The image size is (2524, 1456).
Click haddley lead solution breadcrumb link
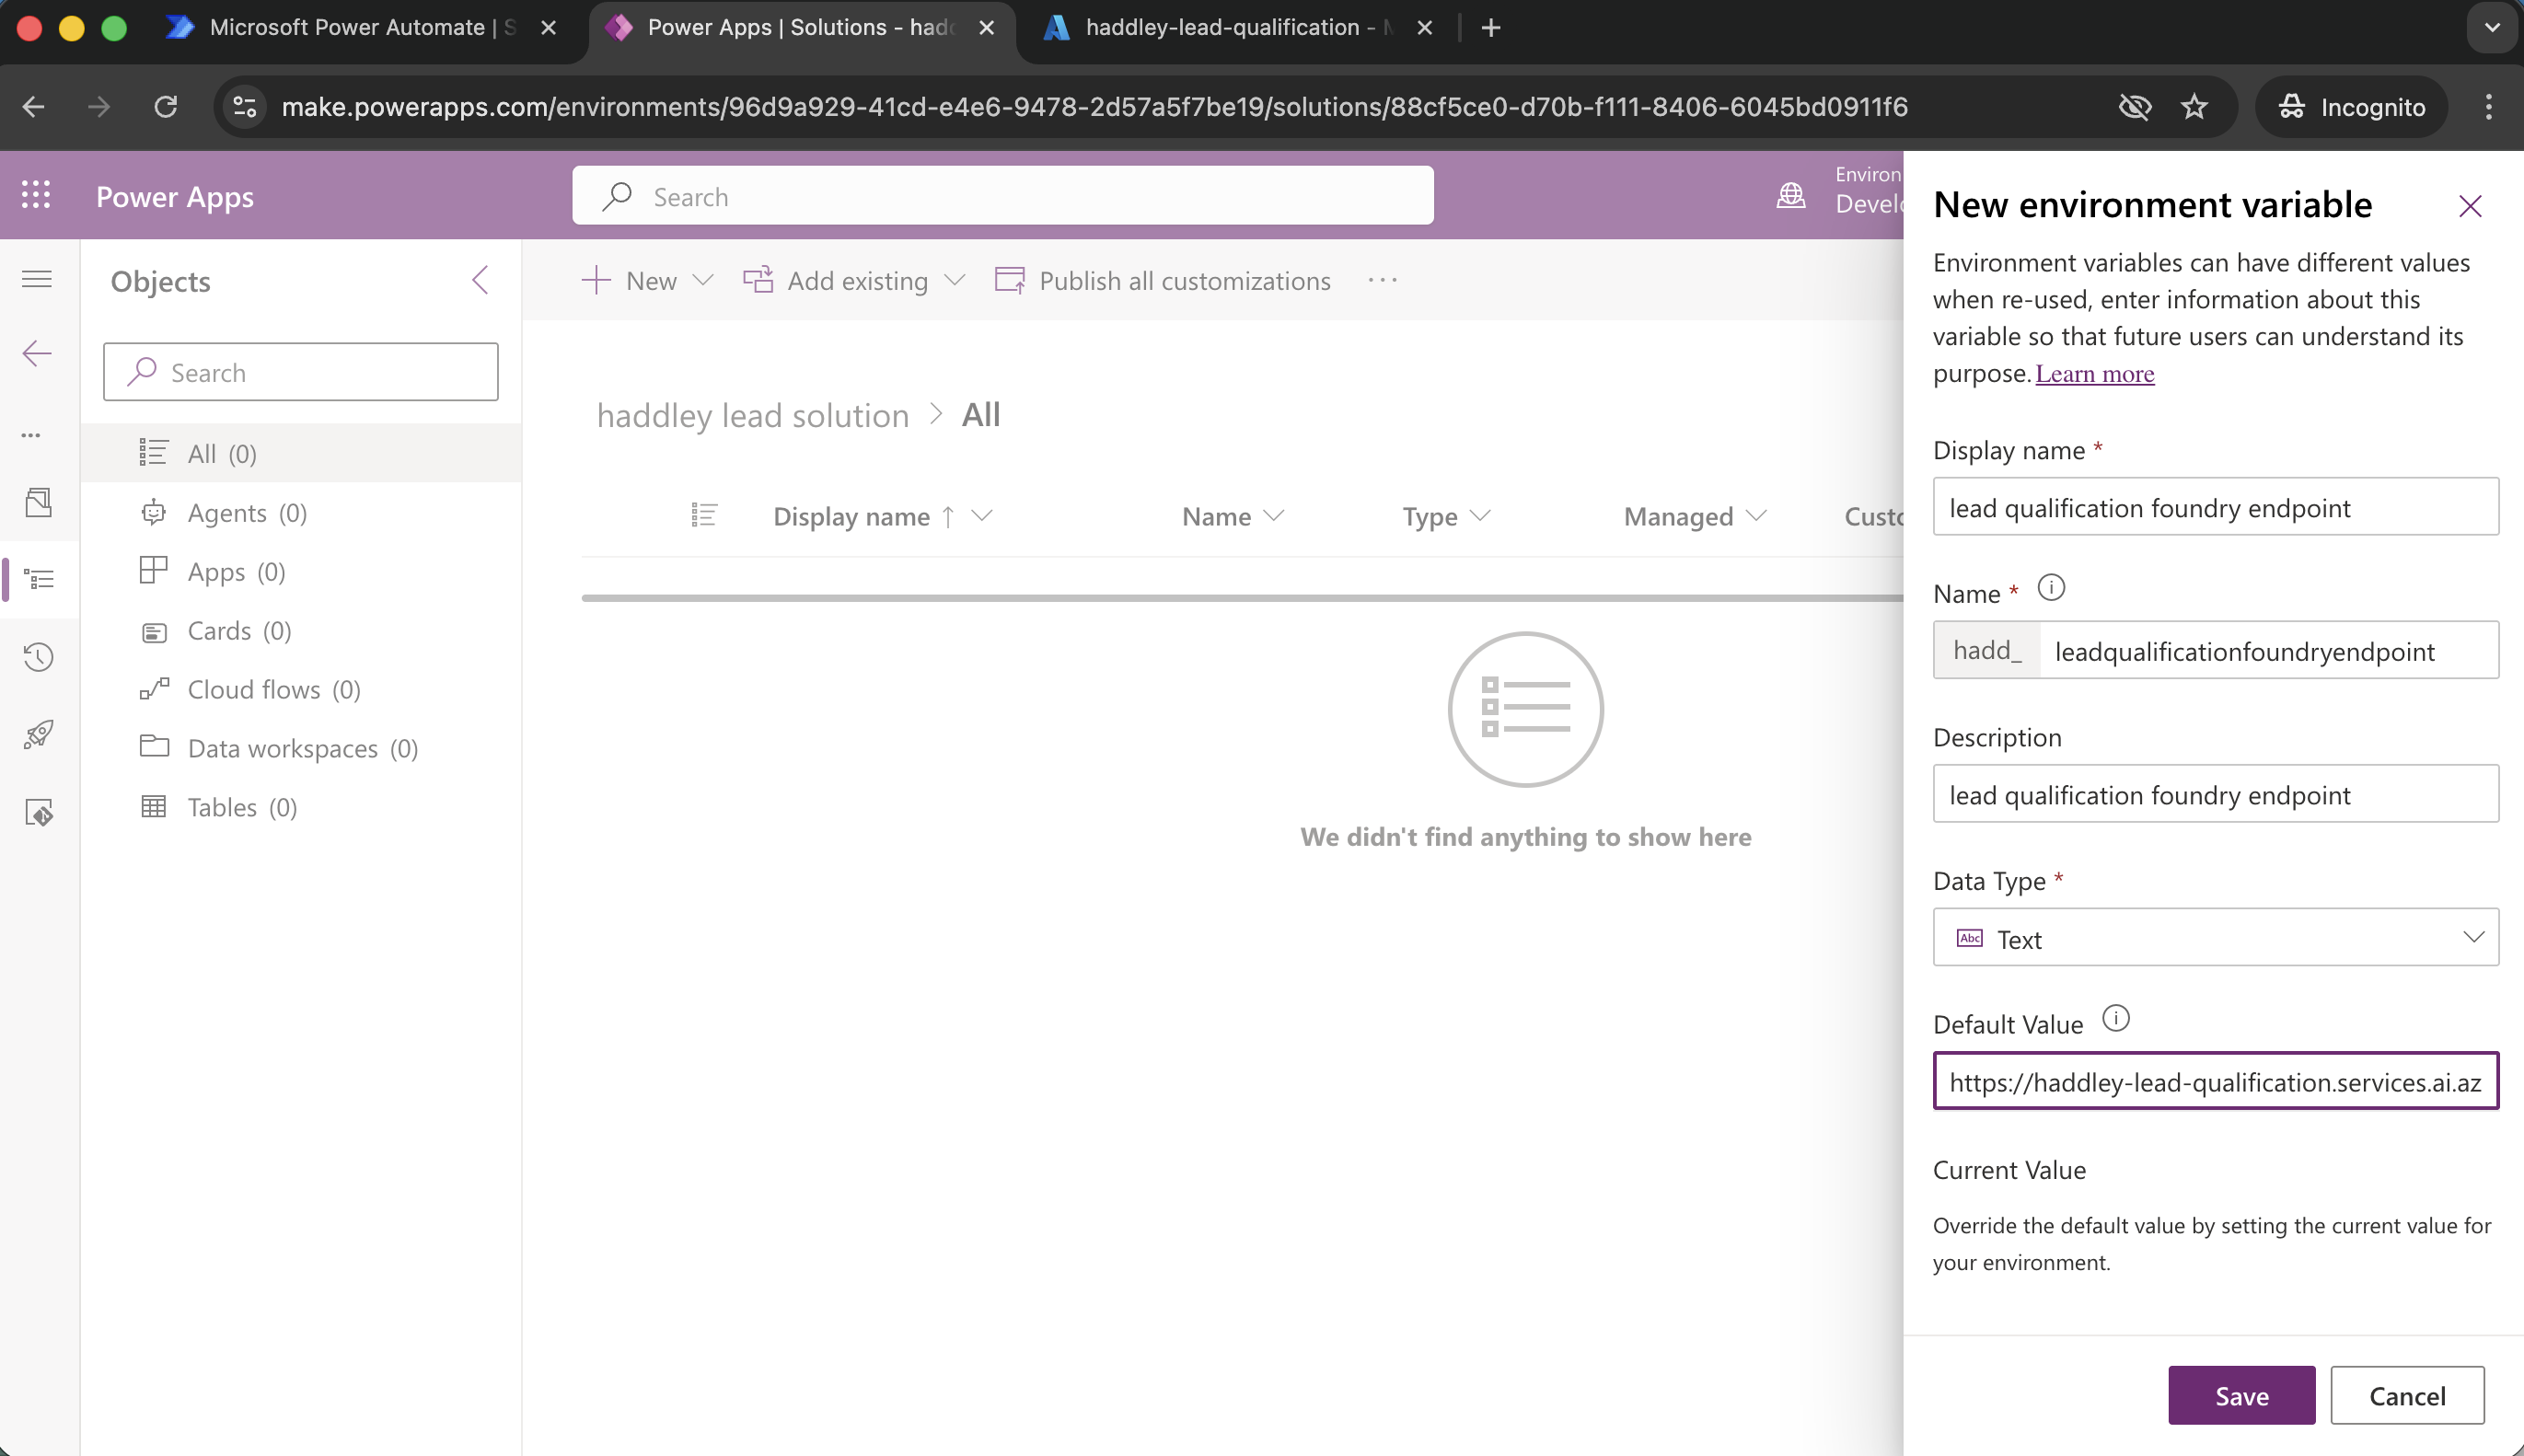[751, 415]
